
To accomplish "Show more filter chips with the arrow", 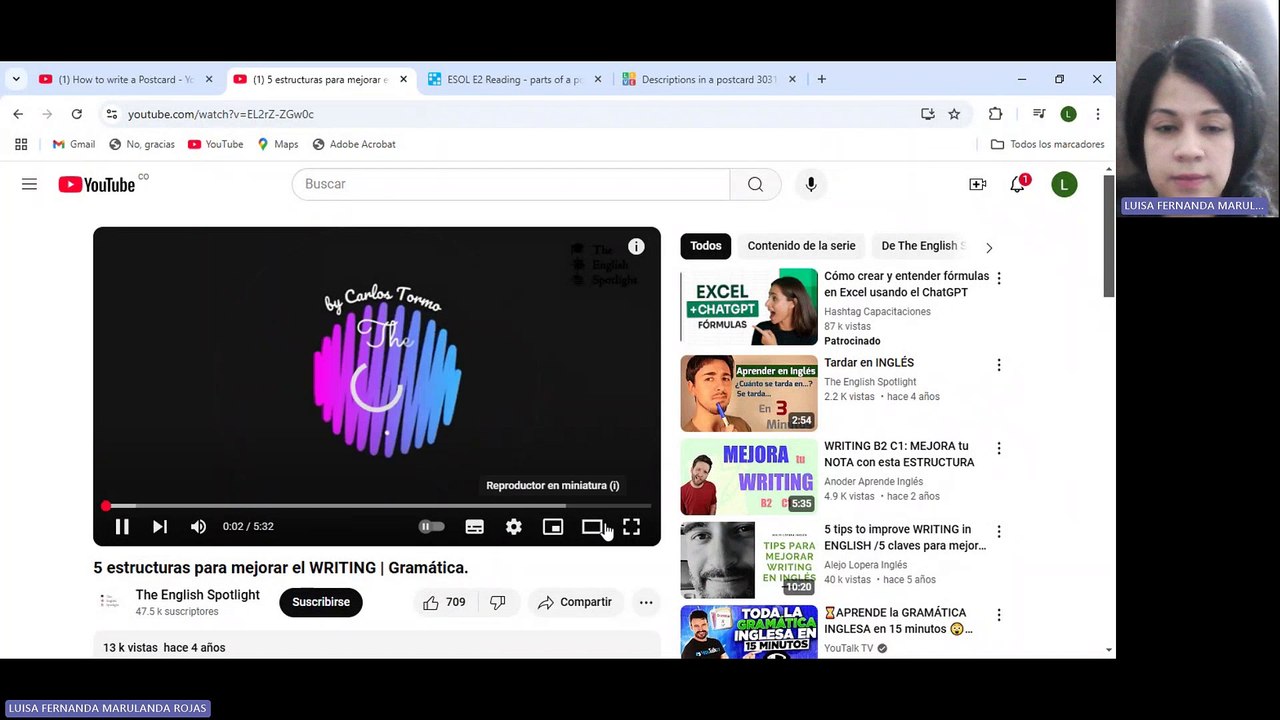I will tap(989, 247).
